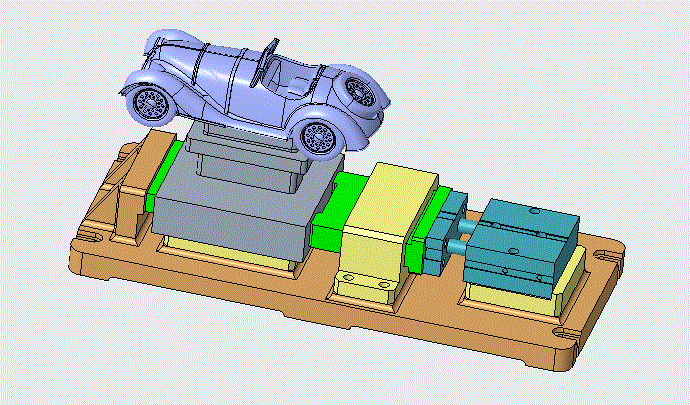This screenshot has width=690, height=405.
Task: Select the green block between gray and yellow
Action: click(x=339, y=211)
